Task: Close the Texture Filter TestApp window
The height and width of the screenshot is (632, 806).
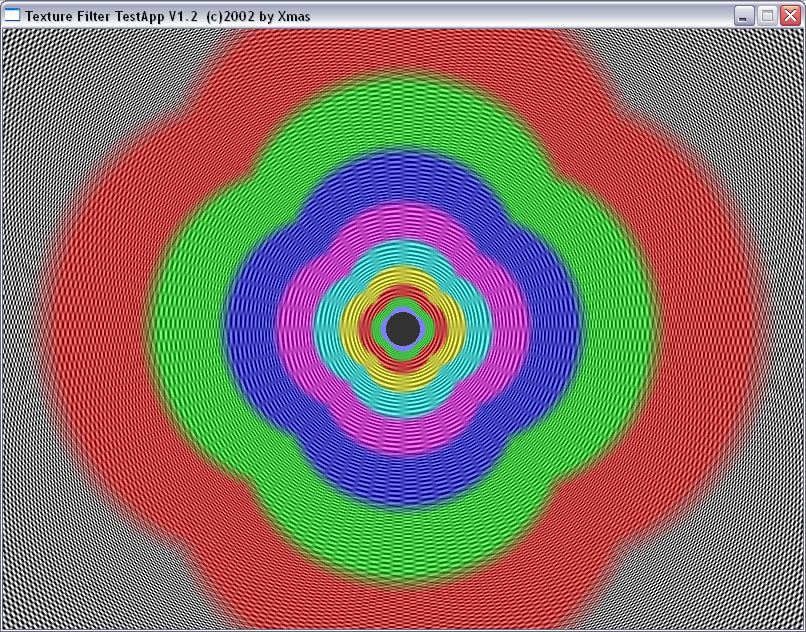Action: click(791, 16)
